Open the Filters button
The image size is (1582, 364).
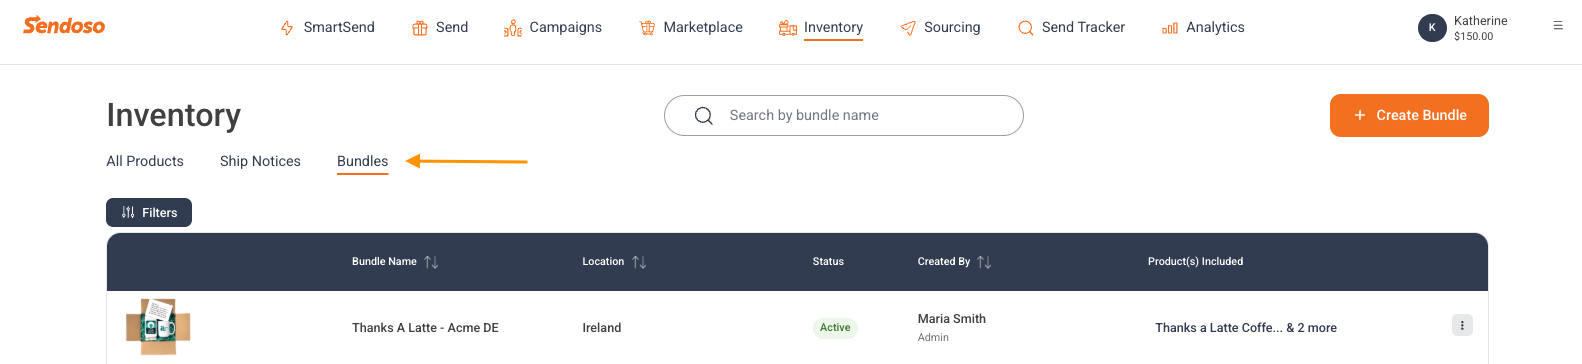point(149,212)
